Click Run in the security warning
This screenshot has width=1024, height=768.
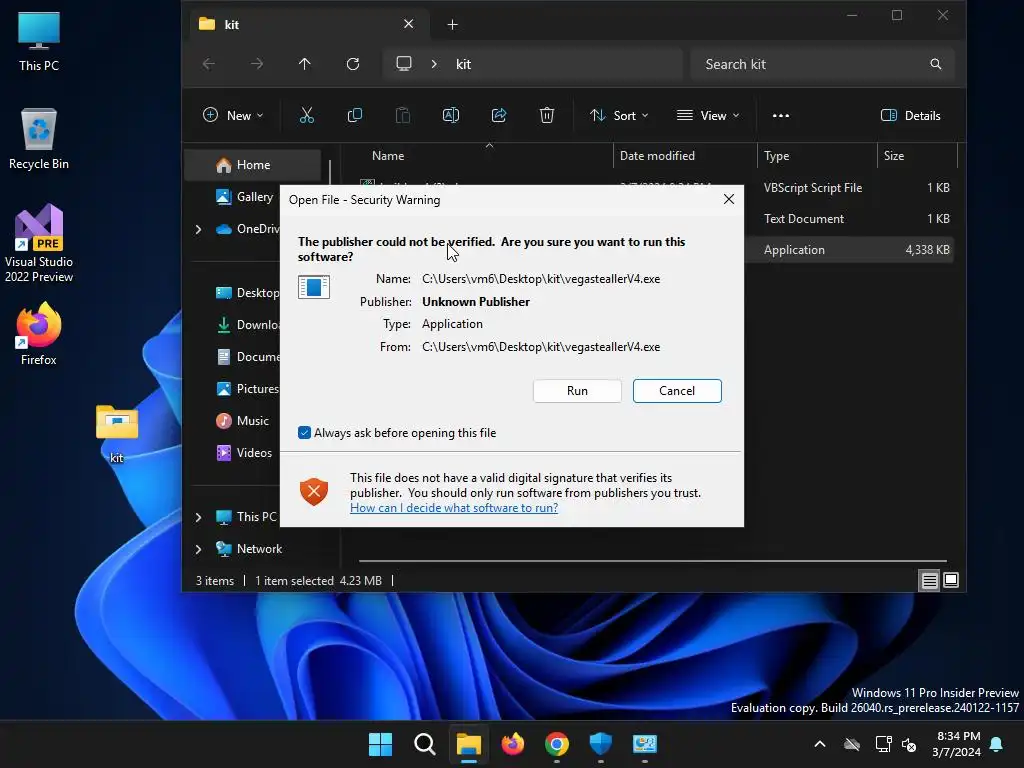point(577,391)
